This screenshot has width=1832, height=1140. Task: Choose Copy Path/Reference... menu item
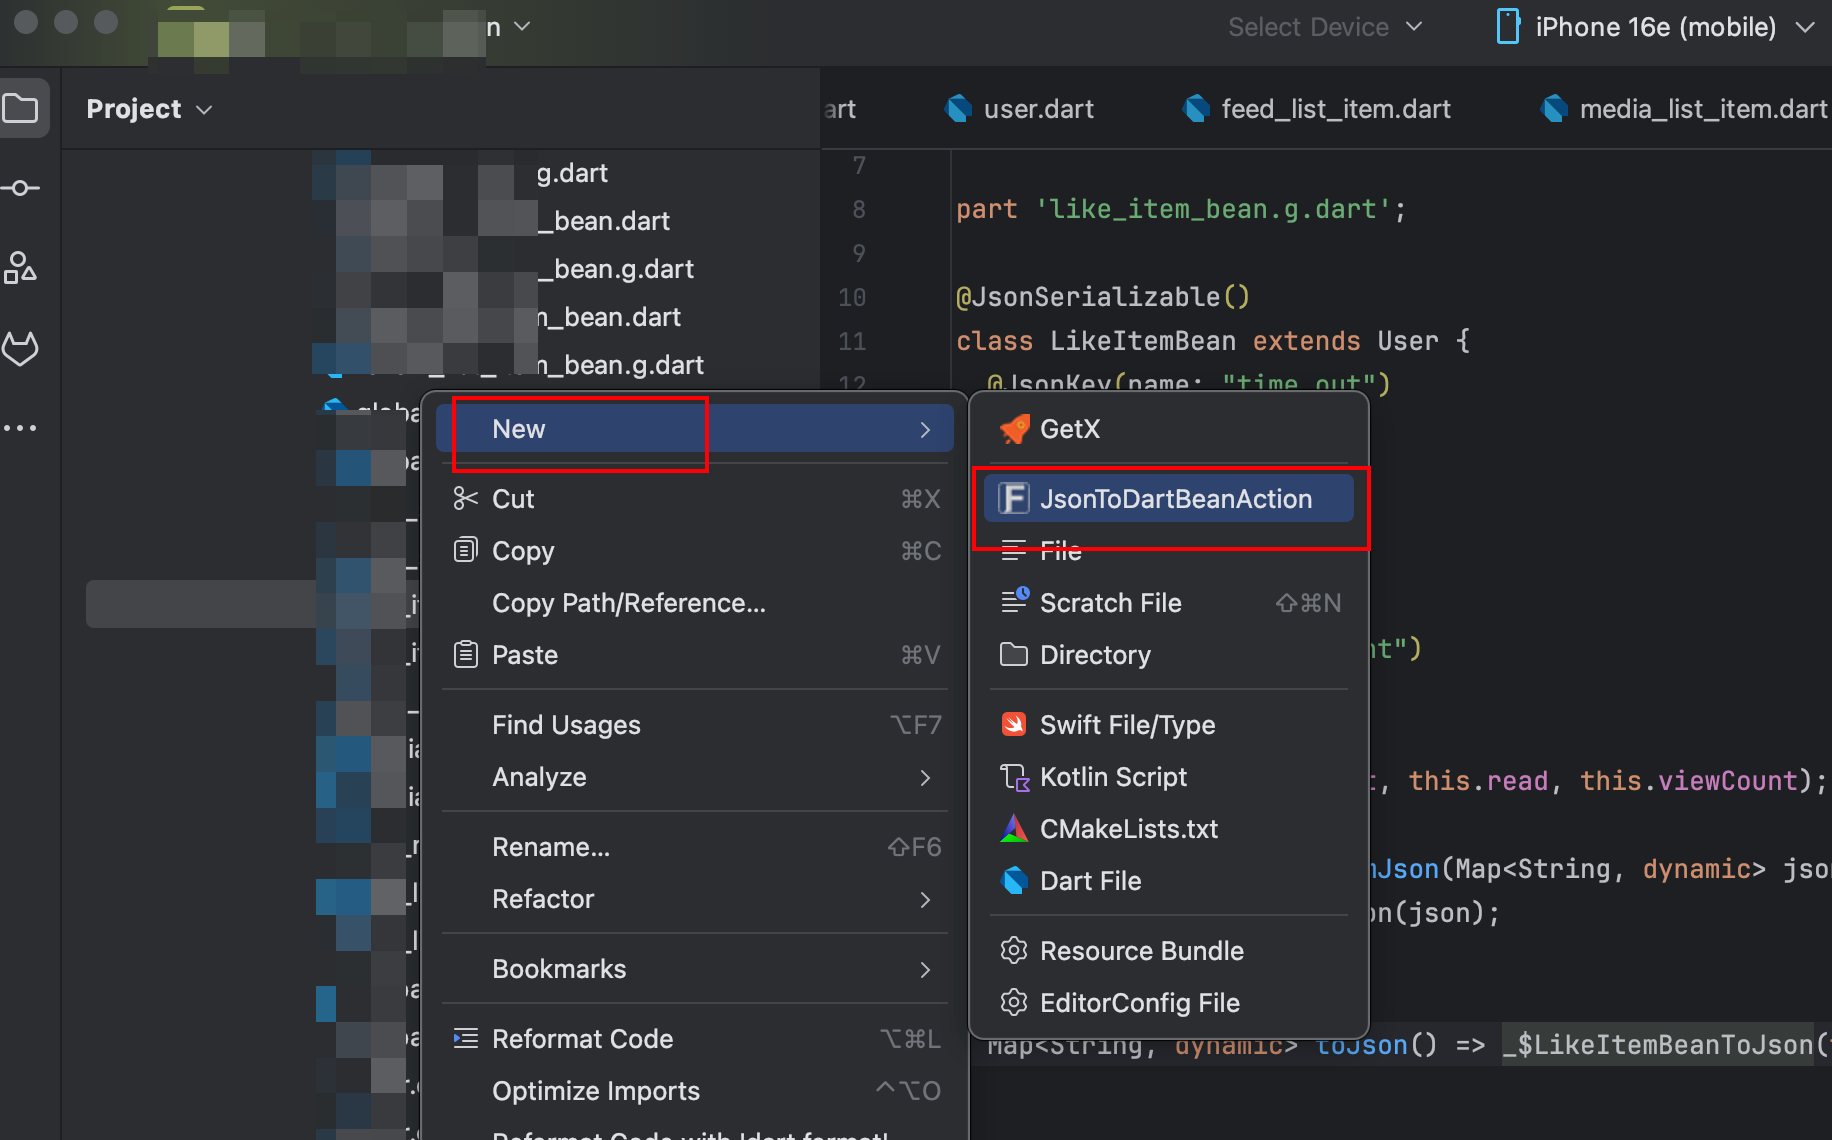[x=694, y=603]
